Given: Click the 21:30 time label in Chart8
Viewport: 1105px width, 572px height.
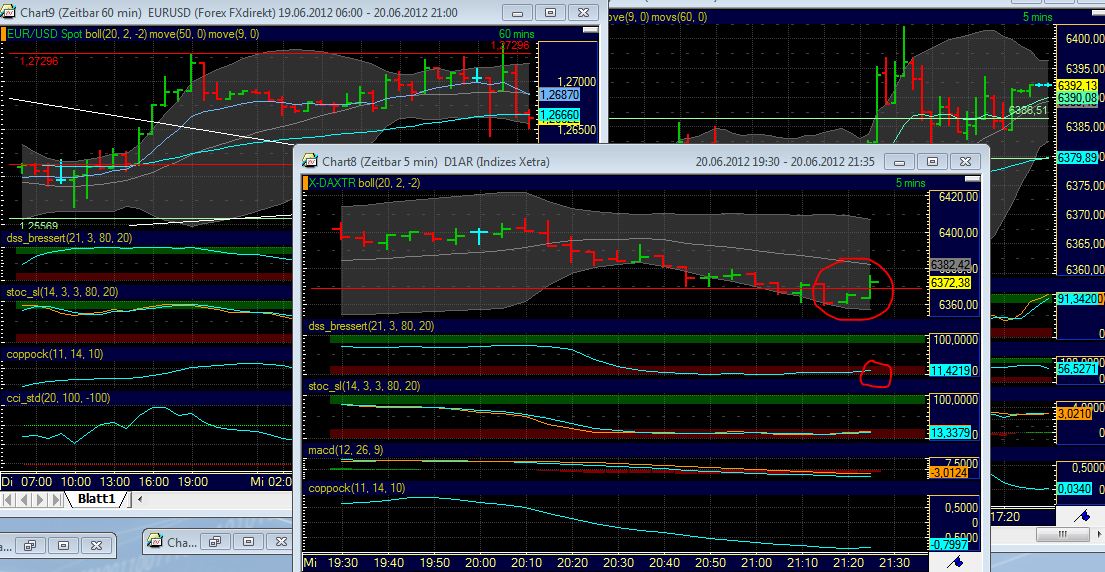Looking at the screenshot, I should tap(896, 563).
